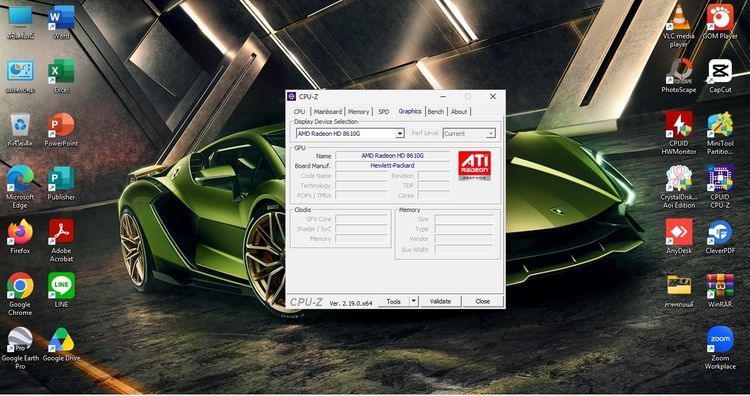Screen dimensions: 750x396
Task: Launch AnyDesk from the desktop
Action: coord(679,237)
